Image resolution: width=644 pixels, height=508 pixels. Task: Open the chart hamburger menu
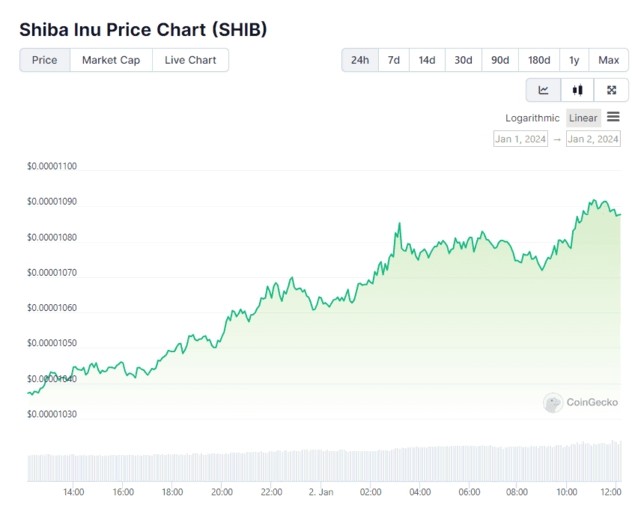613,117
